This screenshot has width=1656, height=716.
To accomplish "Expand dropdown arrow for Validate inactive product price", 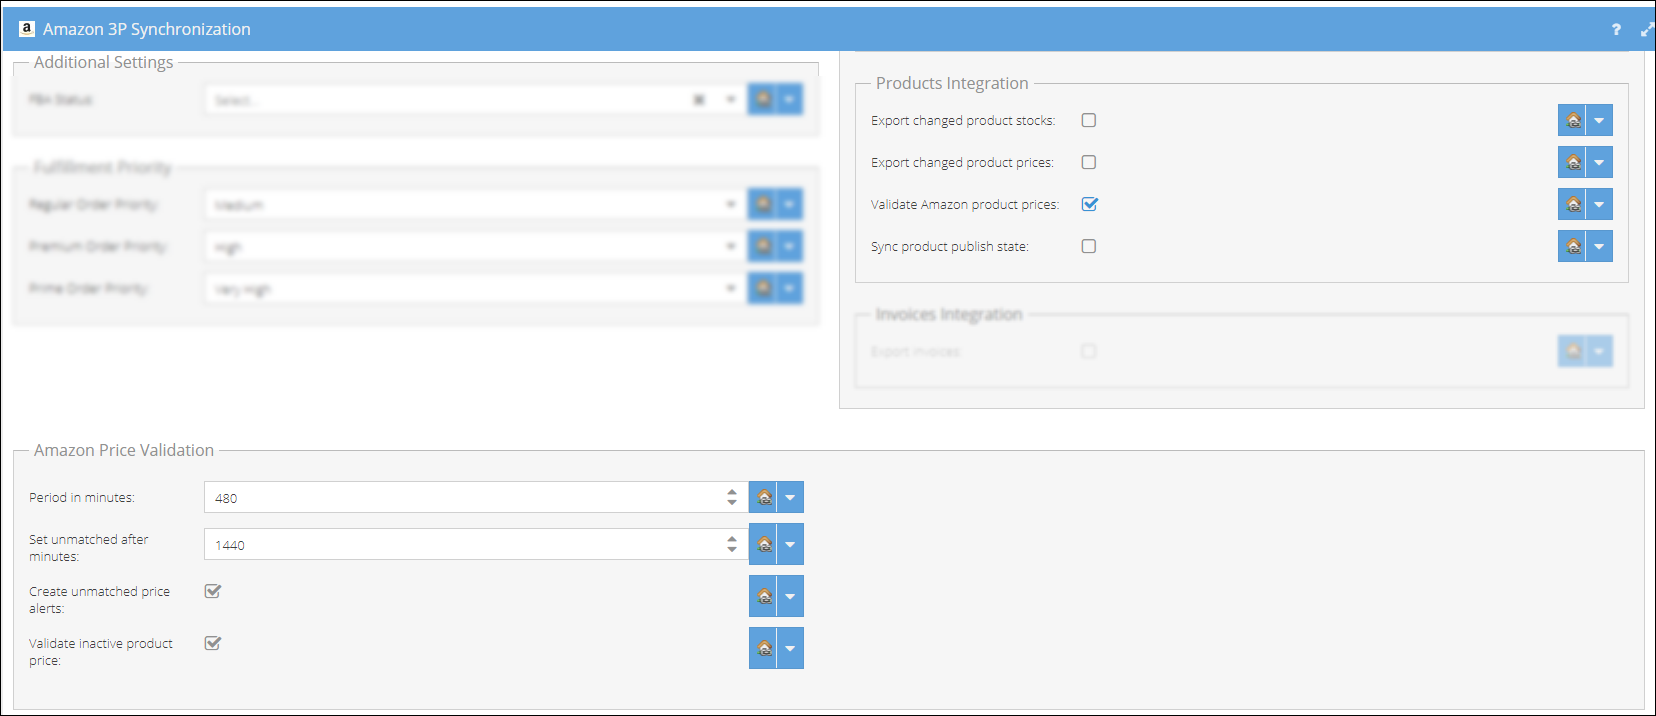I will (790, 649).
